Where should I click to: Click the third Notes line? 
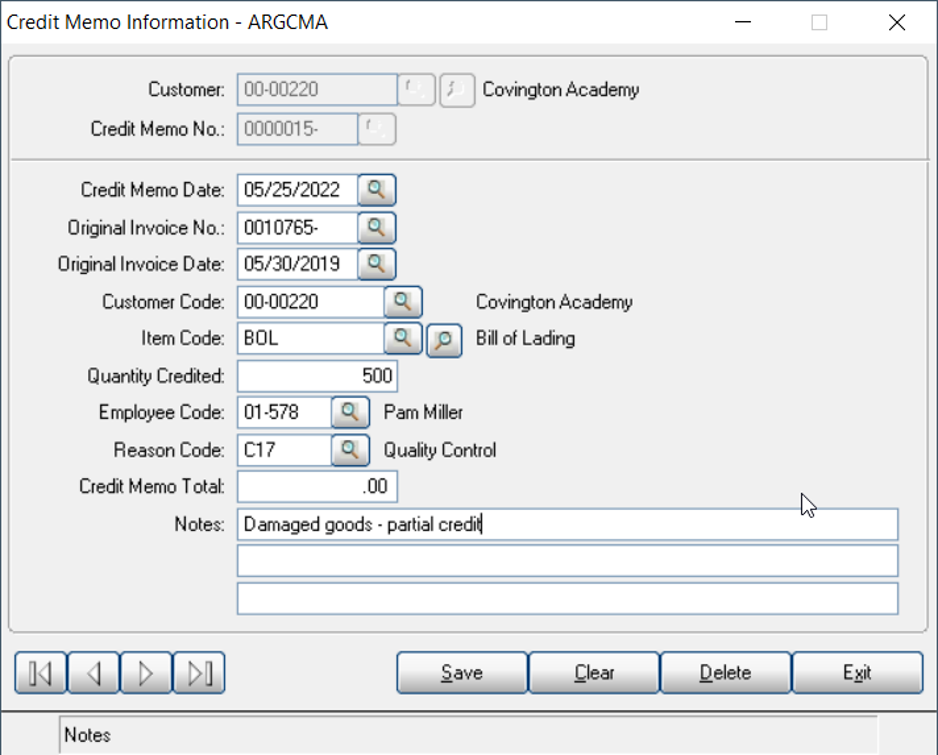[x=567, y=598]
